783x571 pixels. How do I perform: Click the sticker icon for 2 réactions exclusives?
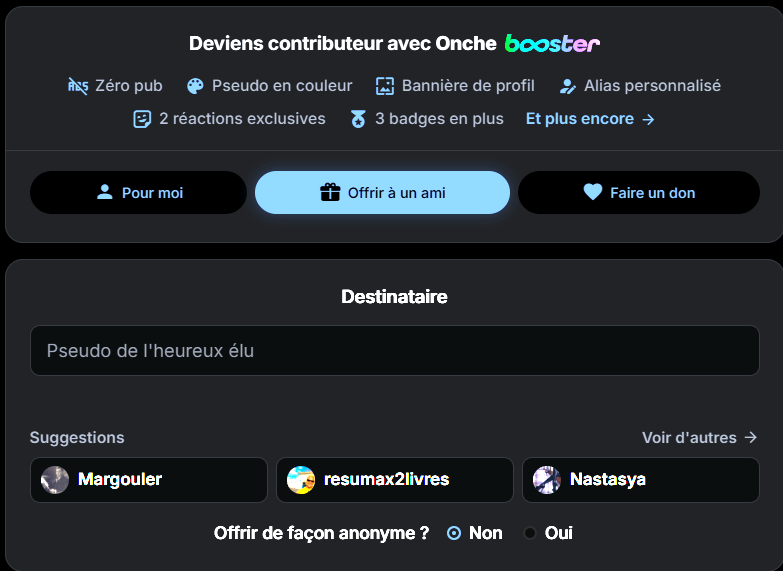pyautogui.click(x=142, y=119)
